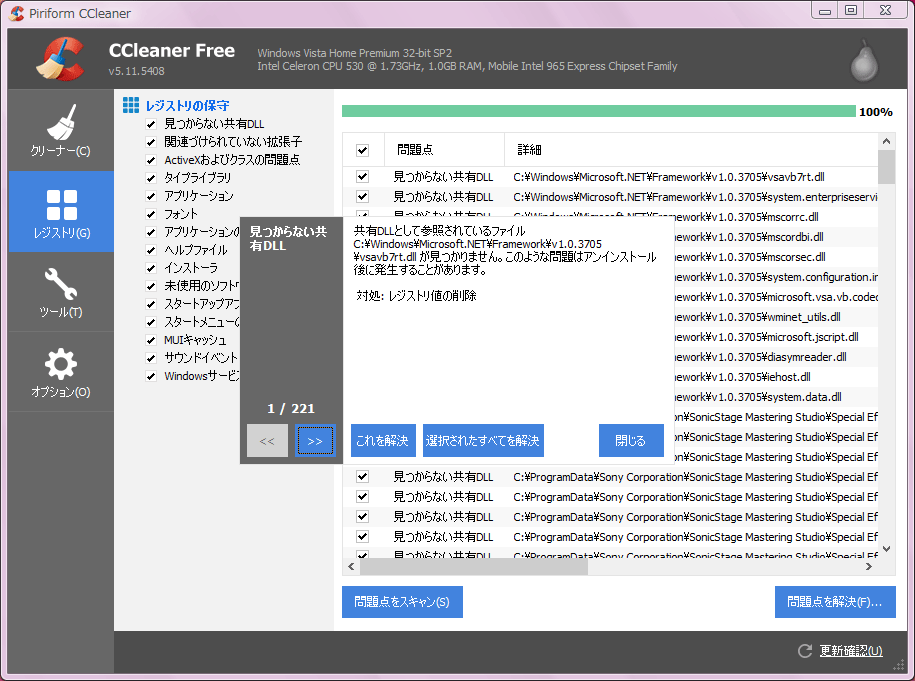915x681 pixels.
Task: Open the Tools (ツール) wrench section
Action: click(61, 292)
